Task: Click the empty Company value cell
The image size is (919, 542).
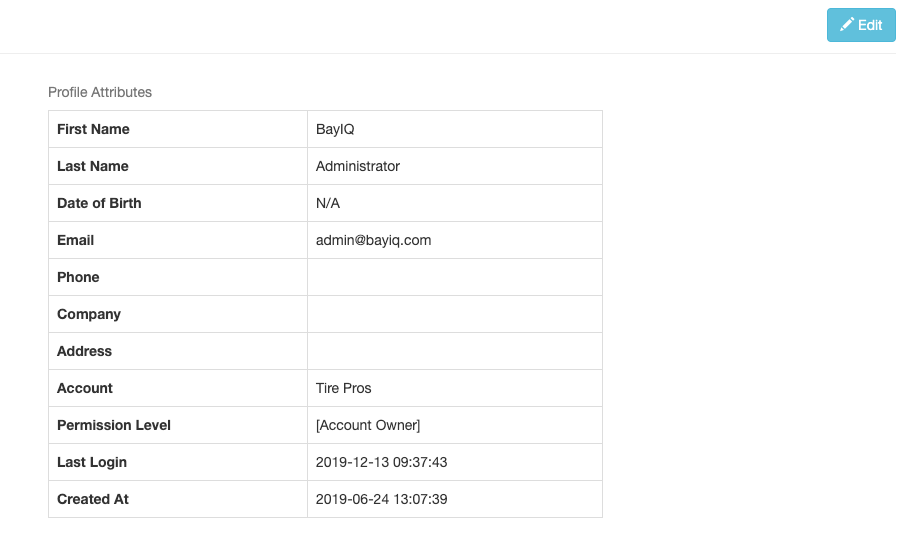Action: (x=454, y=314)
